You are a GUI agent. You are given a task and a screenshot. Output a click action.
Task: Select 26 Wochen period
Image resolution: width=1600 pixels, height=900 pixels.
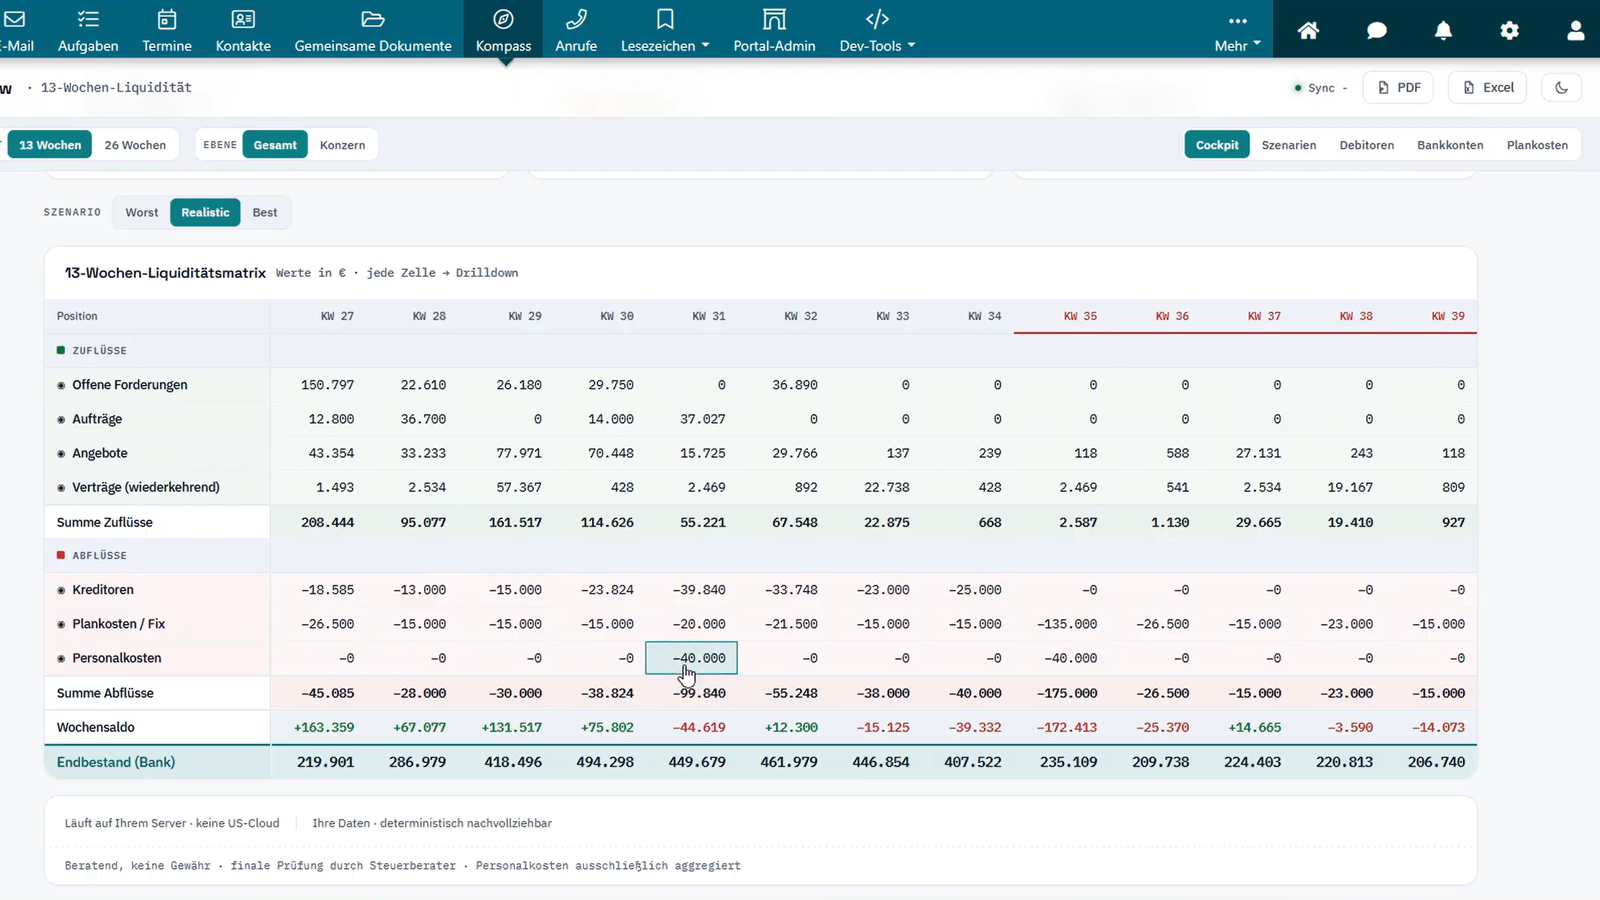(x=135, y=145)
